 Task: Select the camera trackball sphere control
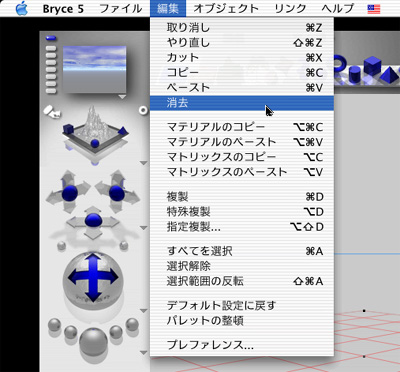(93, 278)
